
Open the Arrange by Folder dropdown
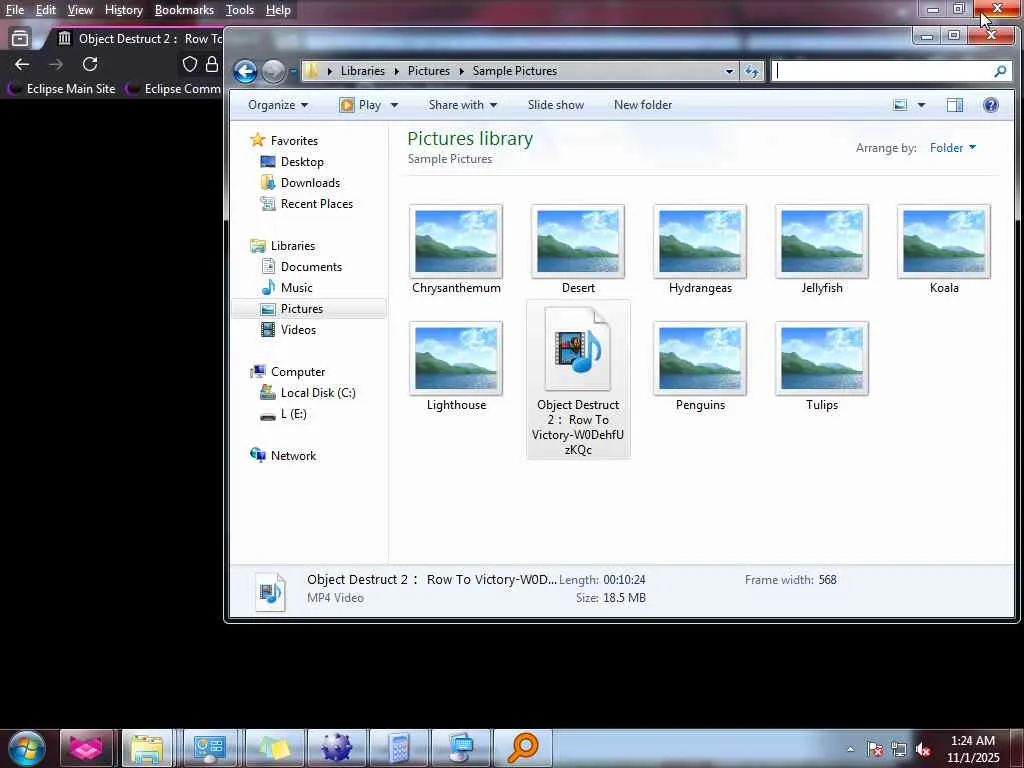pos(953,148)
